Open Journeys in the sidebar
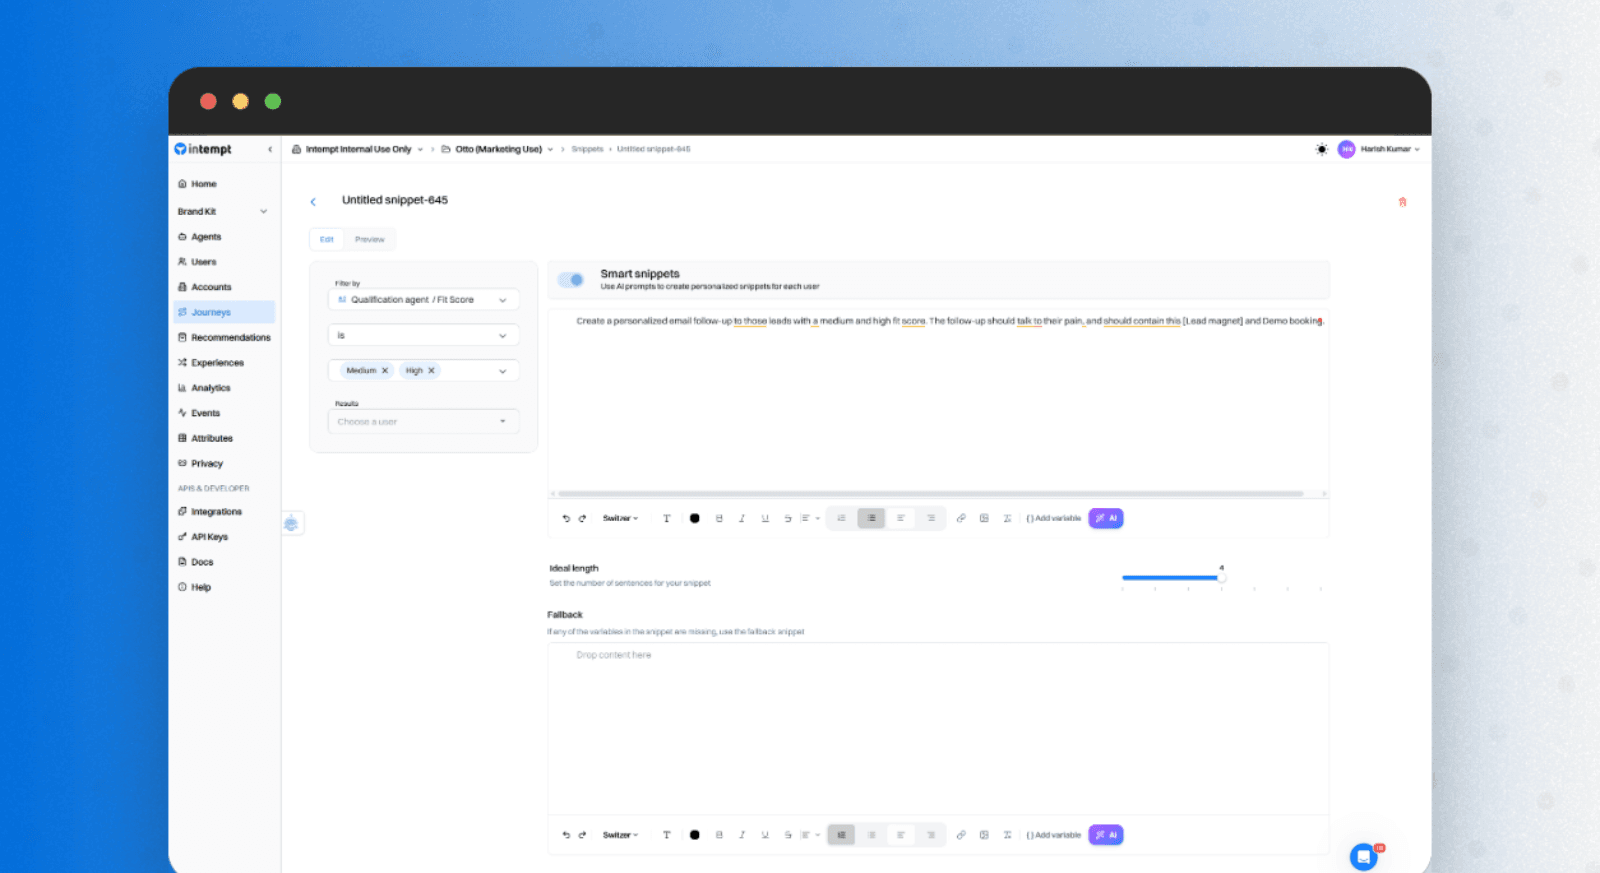Image resolution: width=1600 pixels, height=873 pixels. click(x=224, y=312)
